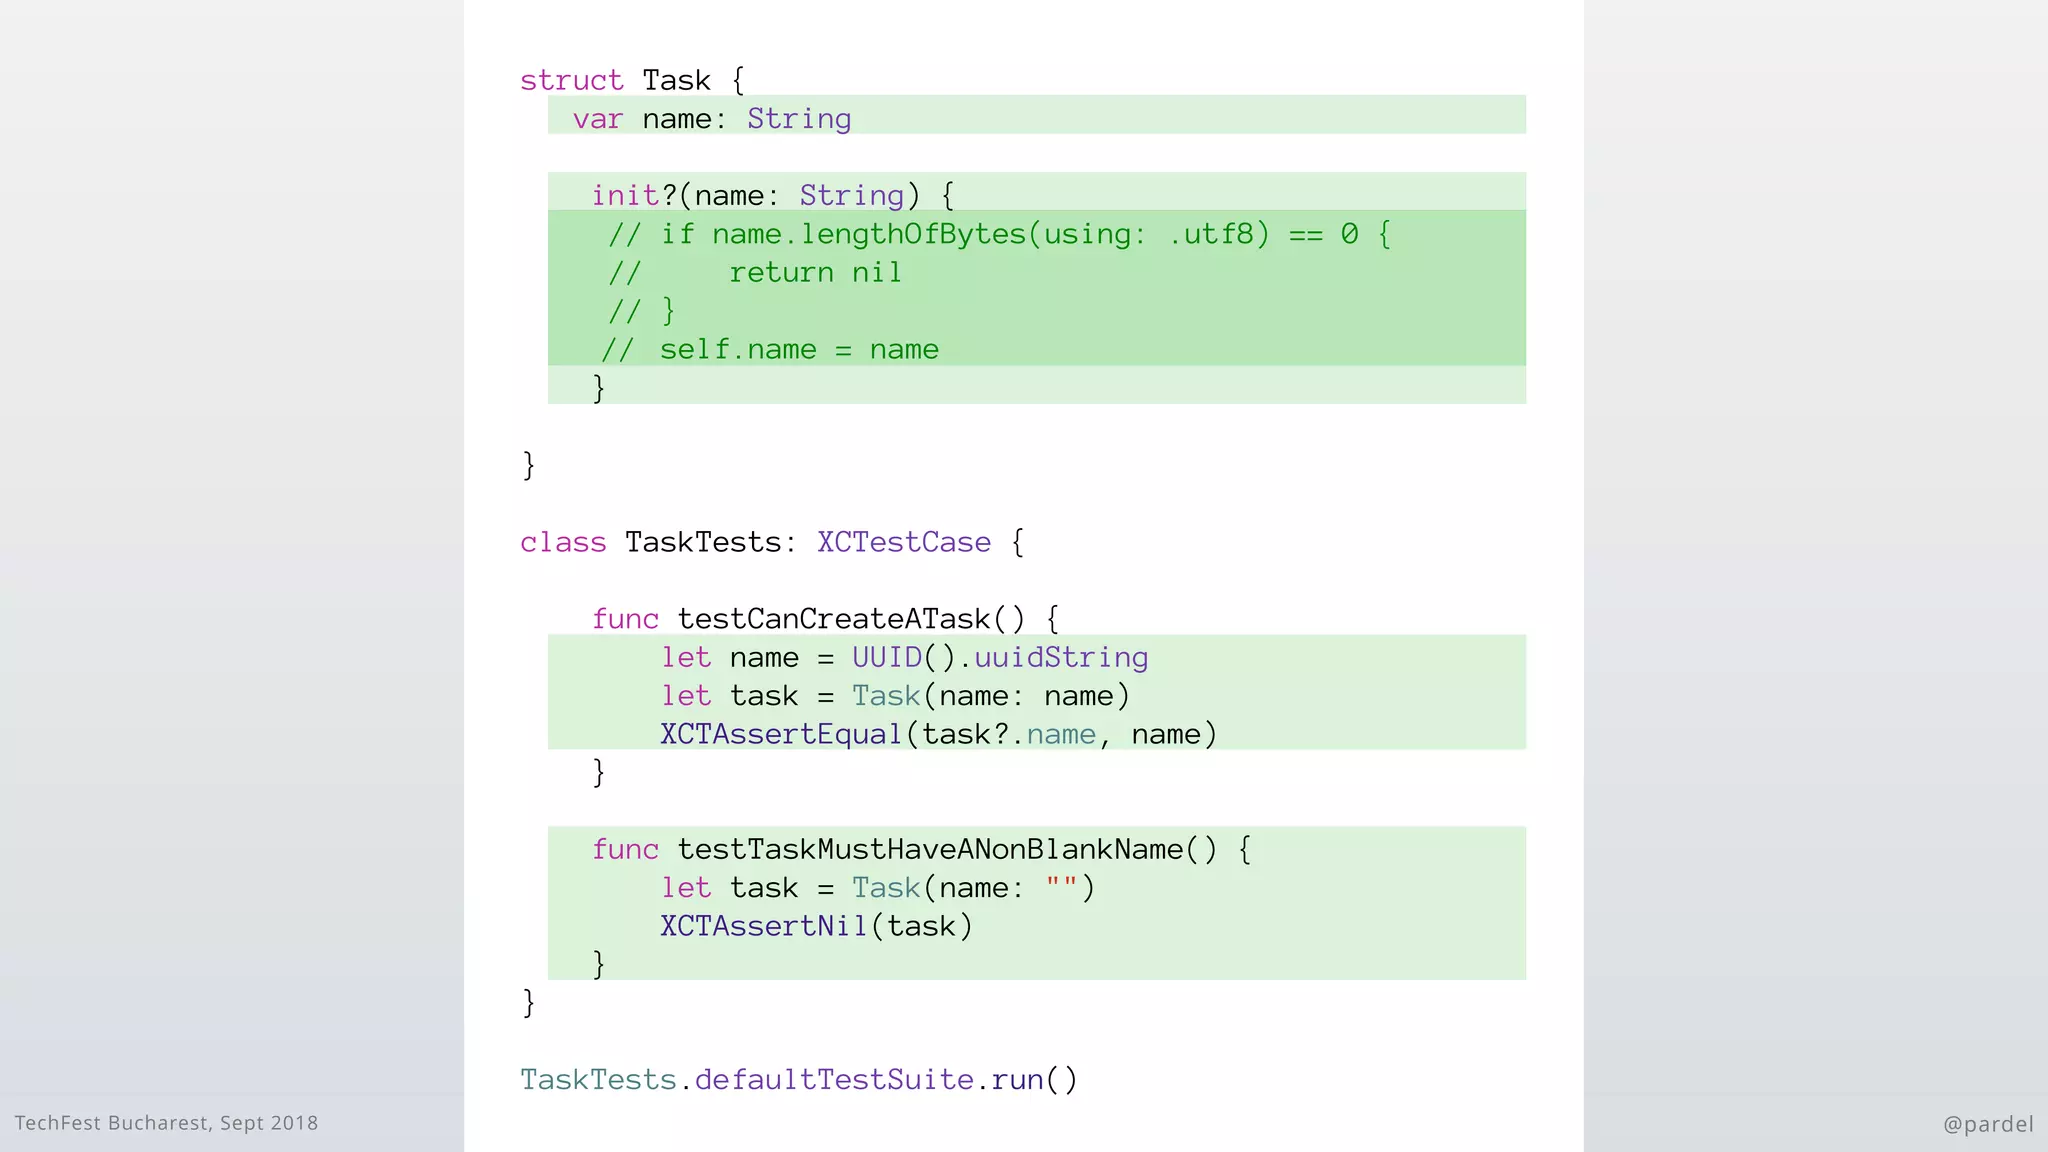Click the 'let task = Task(name: "")' line

pos(878,888)
